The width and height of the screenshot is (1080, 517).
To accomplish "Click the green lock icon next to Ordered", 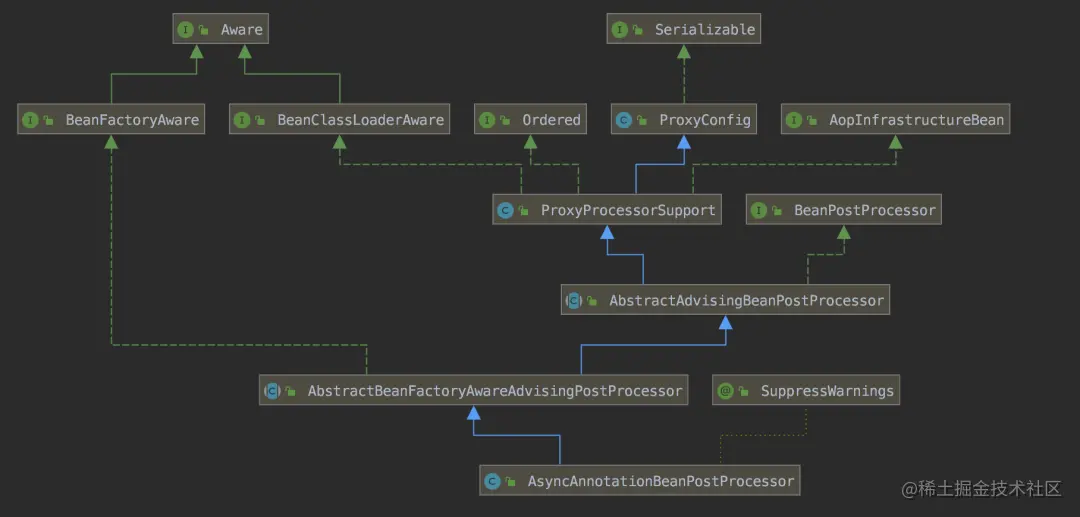I will tap(506, 121).
